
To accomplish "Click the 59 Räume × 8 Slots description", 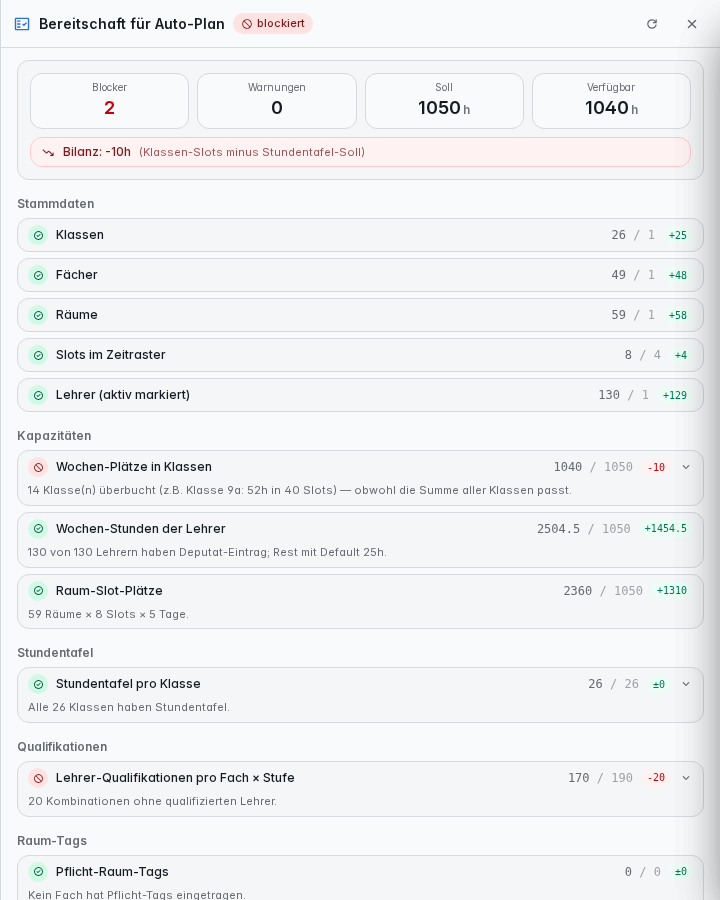I will (x=109, y=614).
